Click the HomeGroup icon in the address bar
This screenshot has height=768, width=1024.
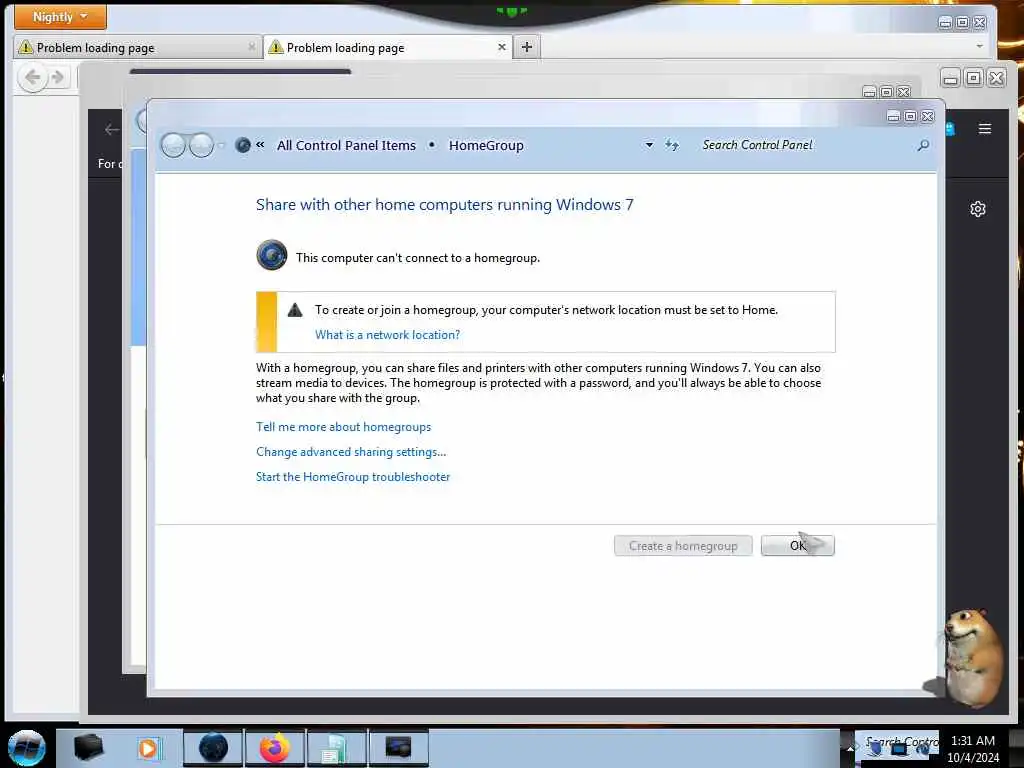(242, 145)
